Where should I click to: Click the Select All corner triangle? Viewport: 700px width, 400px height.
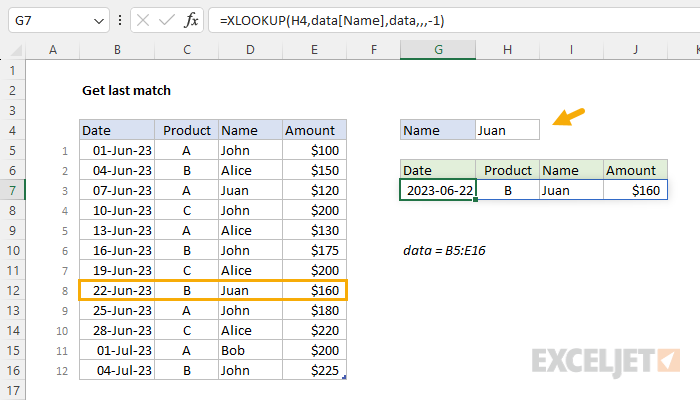click(x=16, y=50)
